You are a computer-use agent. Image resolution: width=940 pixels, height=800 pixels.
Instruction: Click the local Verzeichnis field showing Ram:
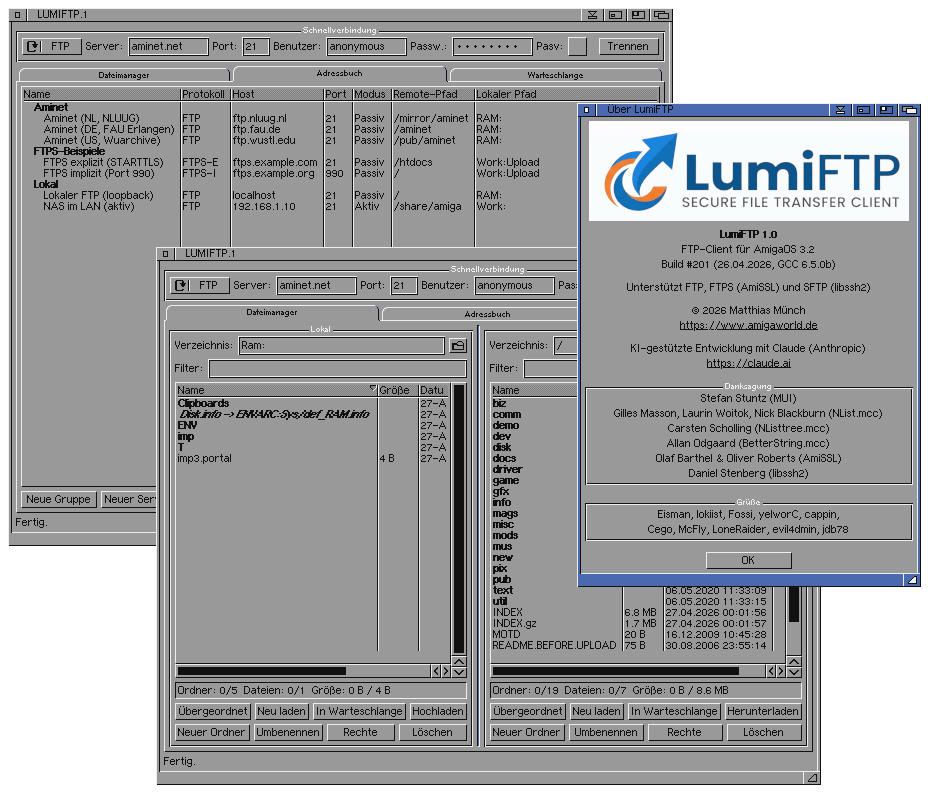tap(341, 345)
